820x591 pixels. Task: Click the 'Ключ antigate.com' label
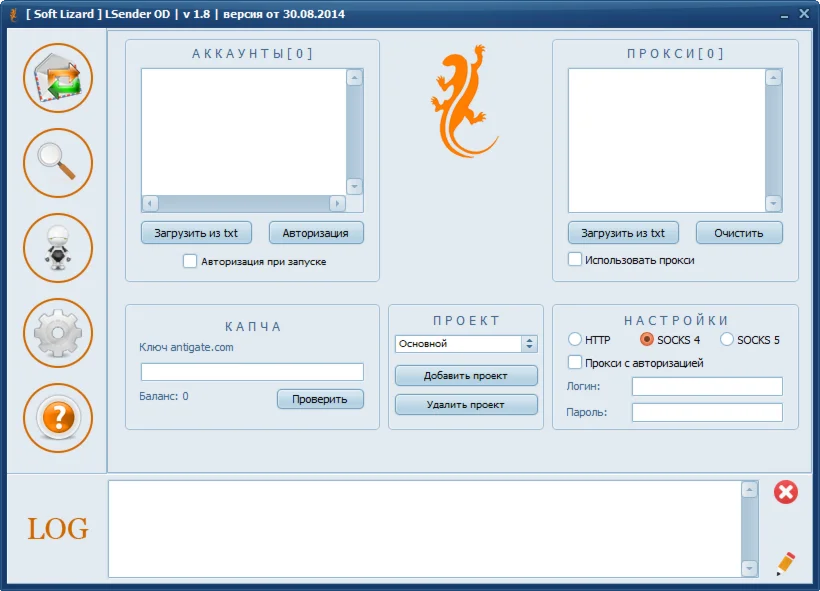(186, 347)
